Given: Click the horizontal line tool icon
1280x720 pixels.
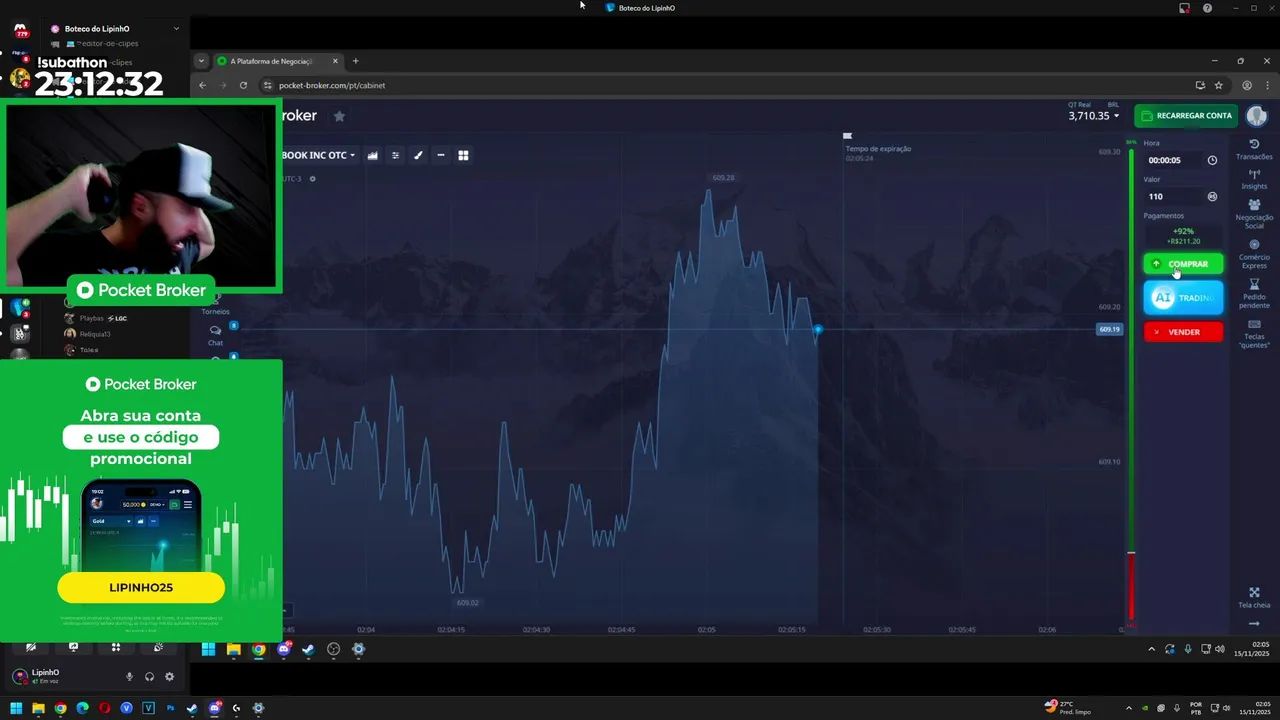Looking at the screenshot, I should [x=440, y=155].
